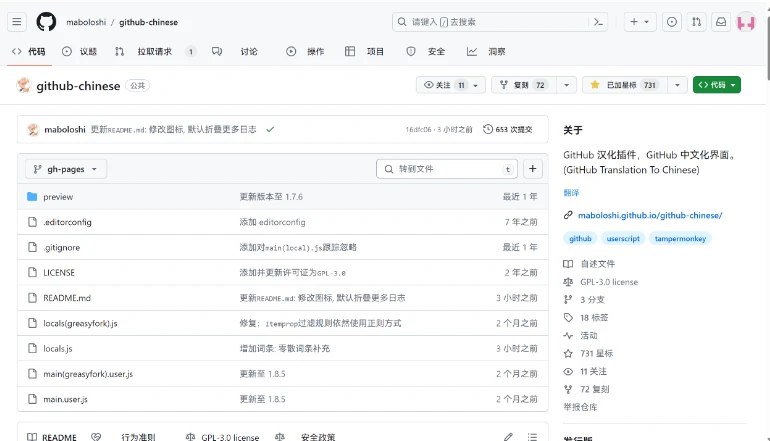Open the main.user.js file
The width and height of the screenshot is (770, 441).
click(x=65, y=399)
